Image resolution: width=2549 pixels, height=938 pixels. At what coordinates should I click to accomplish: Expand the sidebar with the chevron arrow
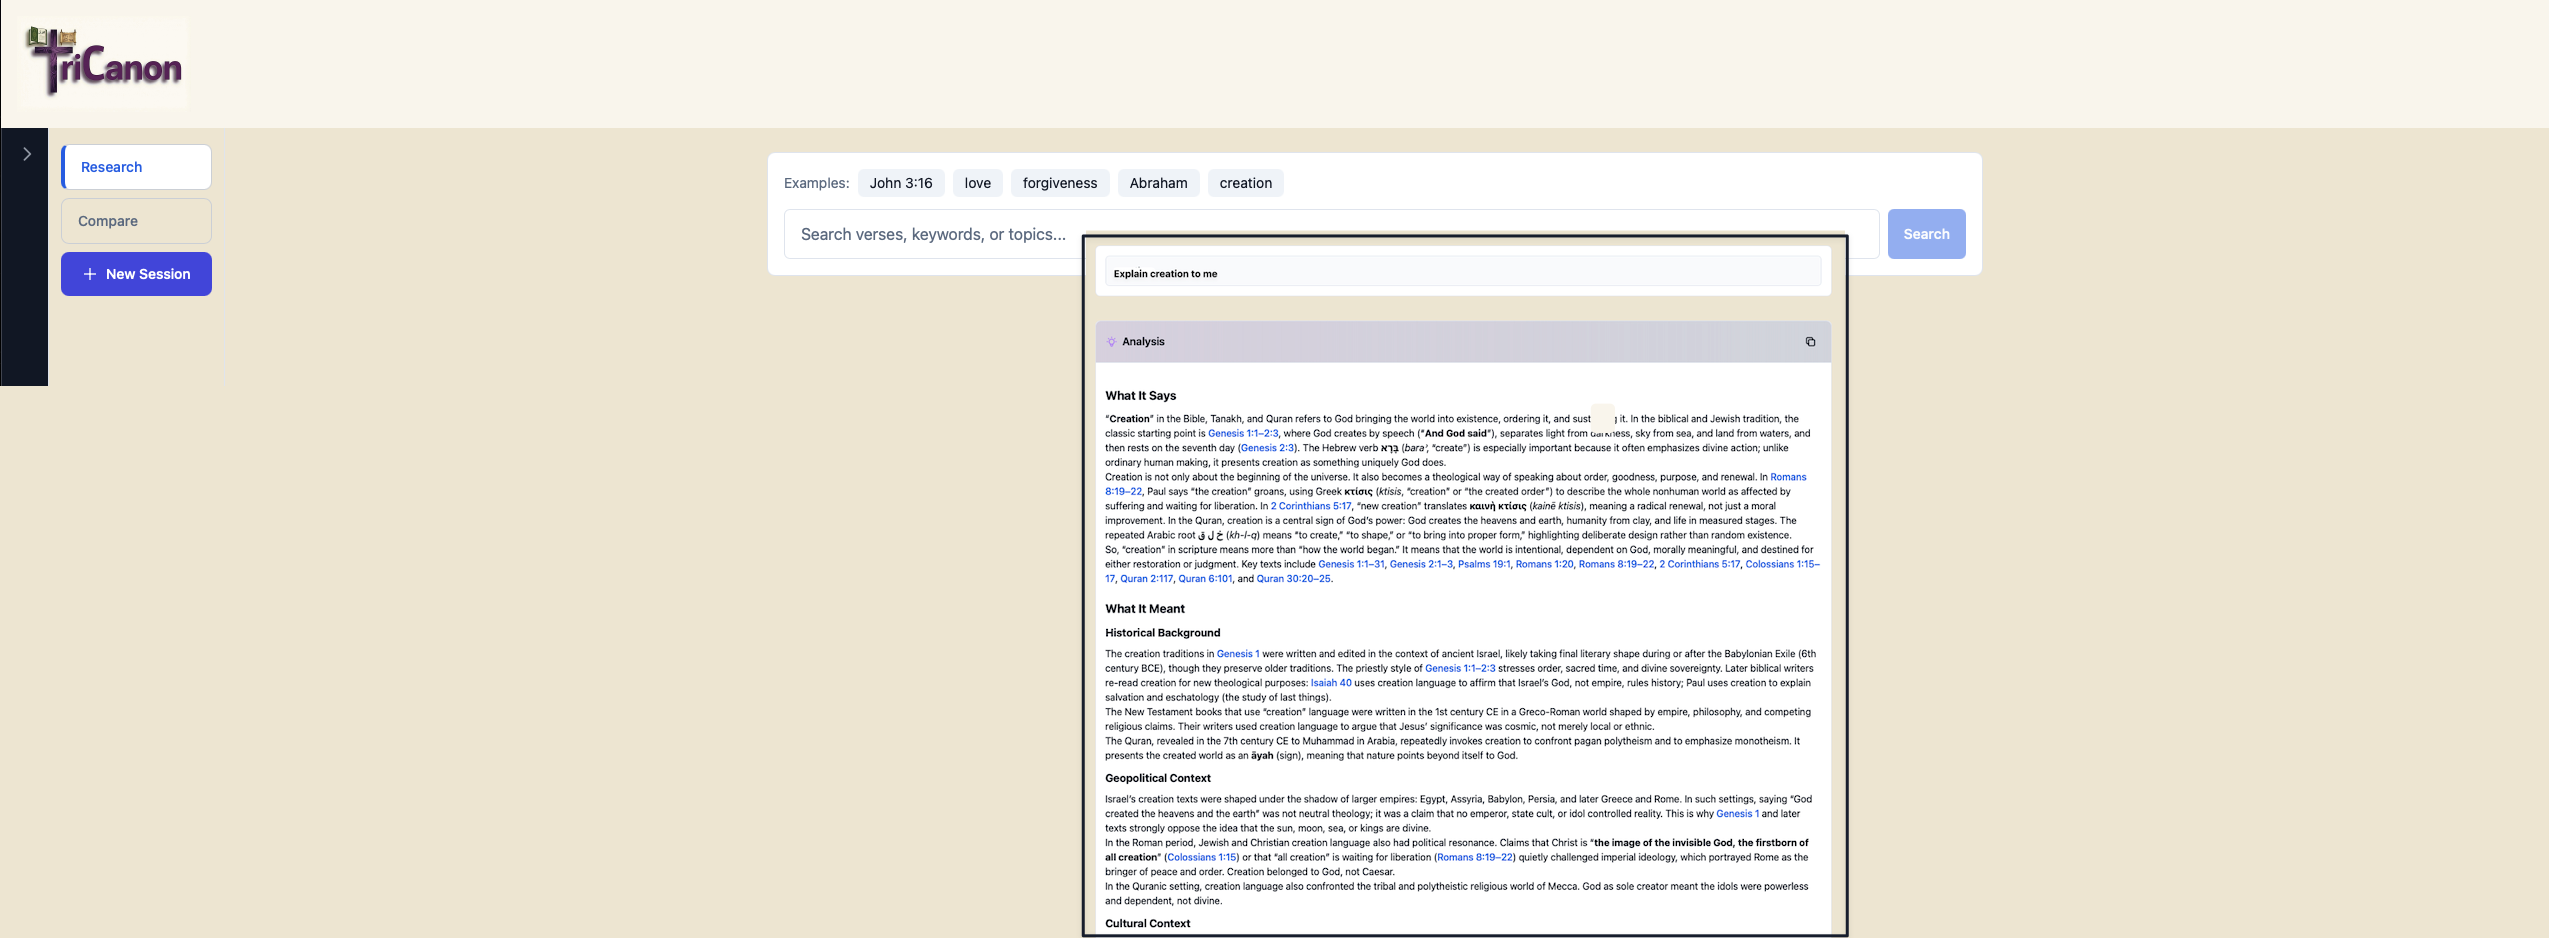click(x=27, y=154)
